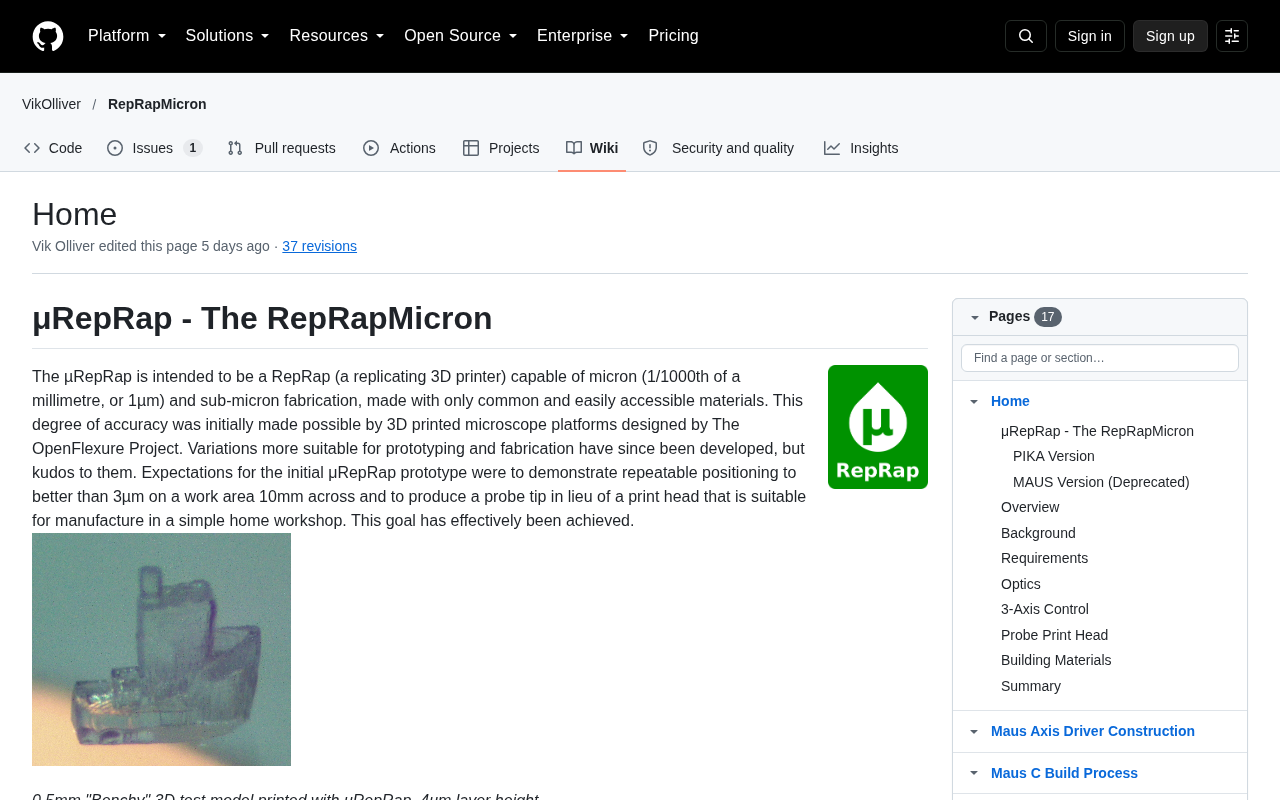Collapse the Home page section caret

974,402
